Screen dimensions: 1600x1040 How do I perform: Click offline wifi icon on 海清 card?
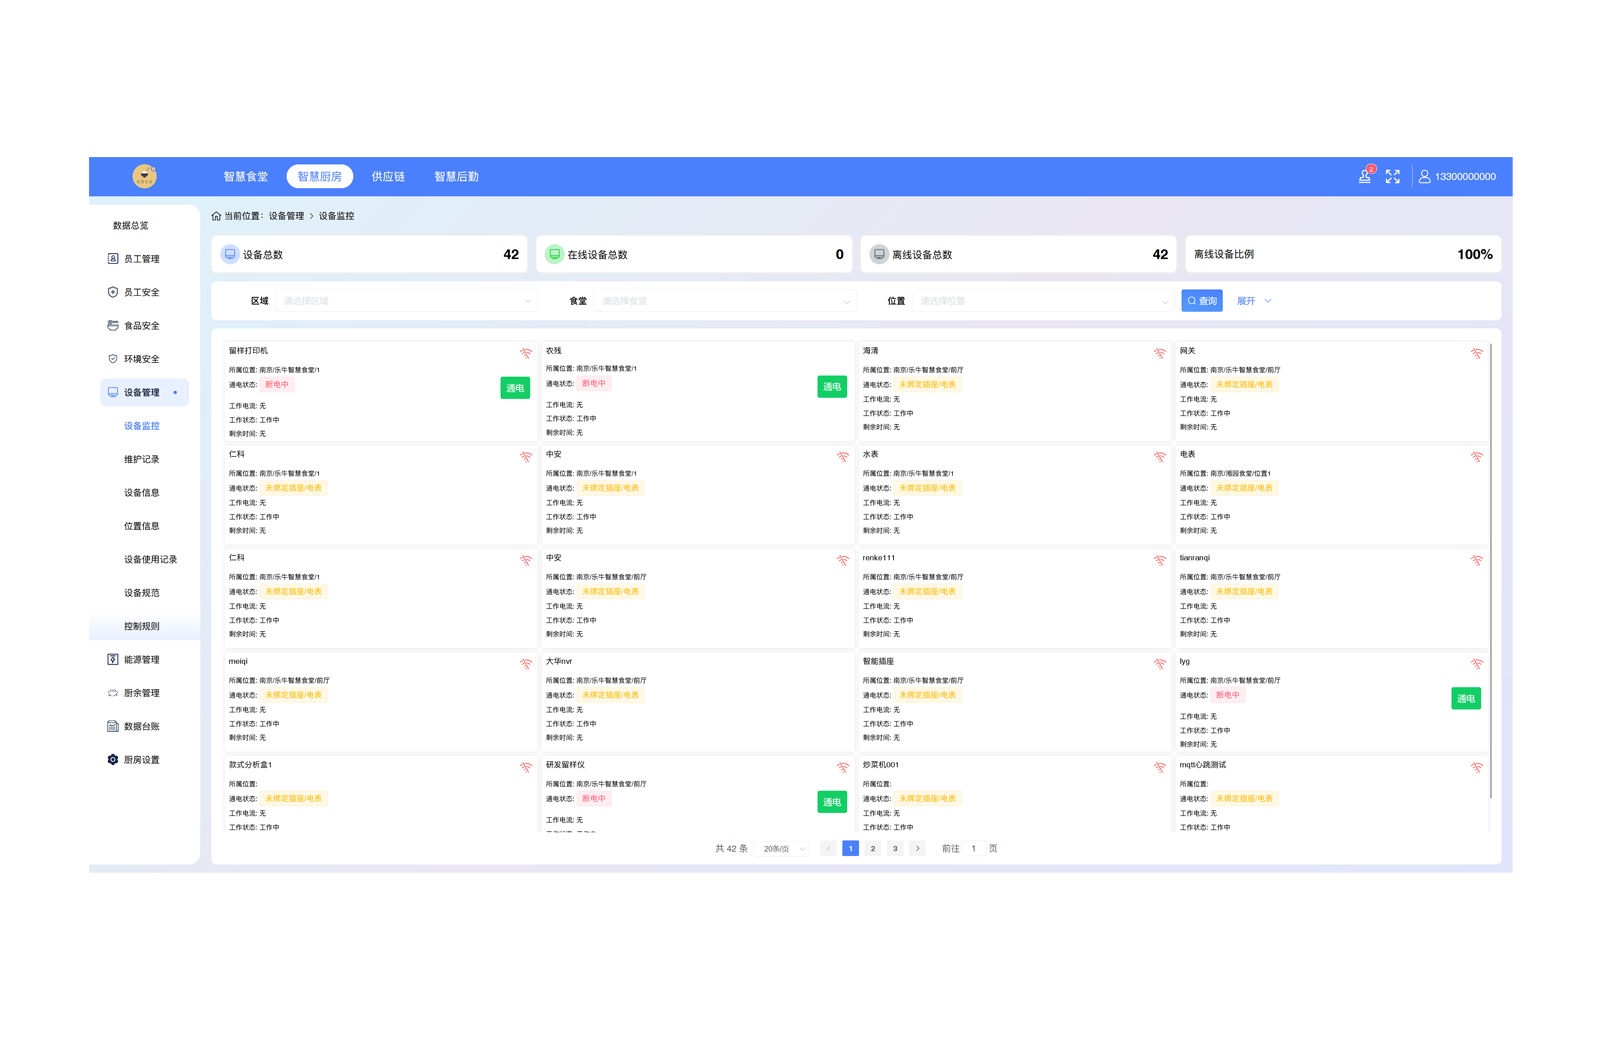tap(1160, 353)
